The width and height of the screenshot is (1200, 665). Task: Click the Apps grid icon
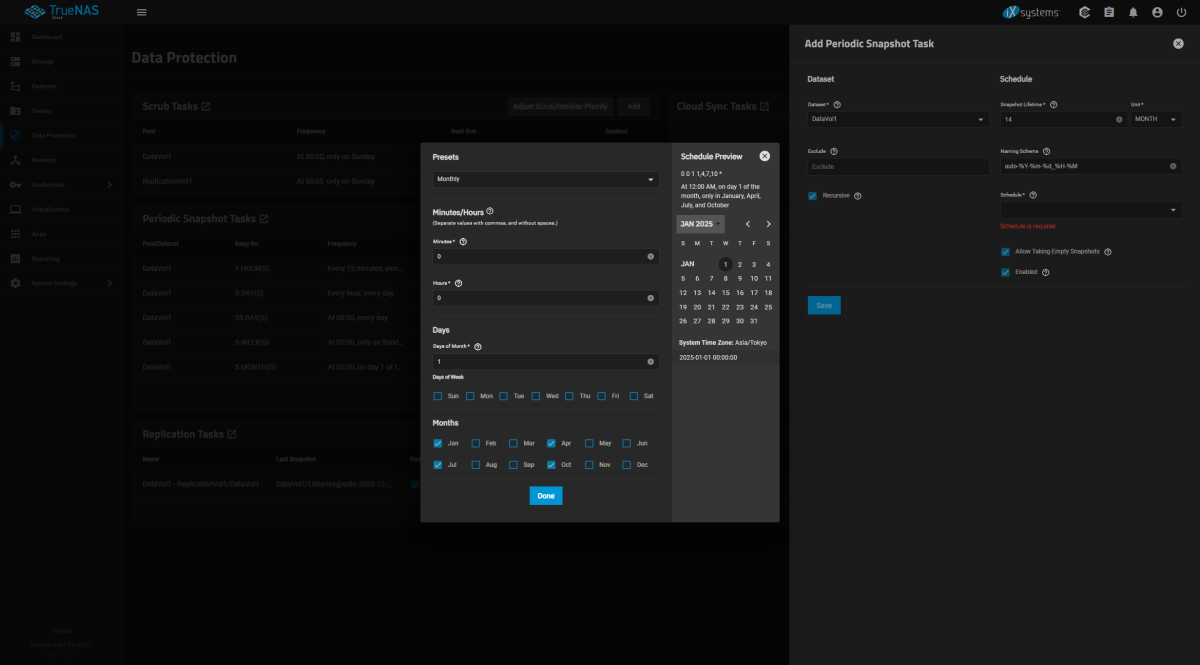click(16, 234)
